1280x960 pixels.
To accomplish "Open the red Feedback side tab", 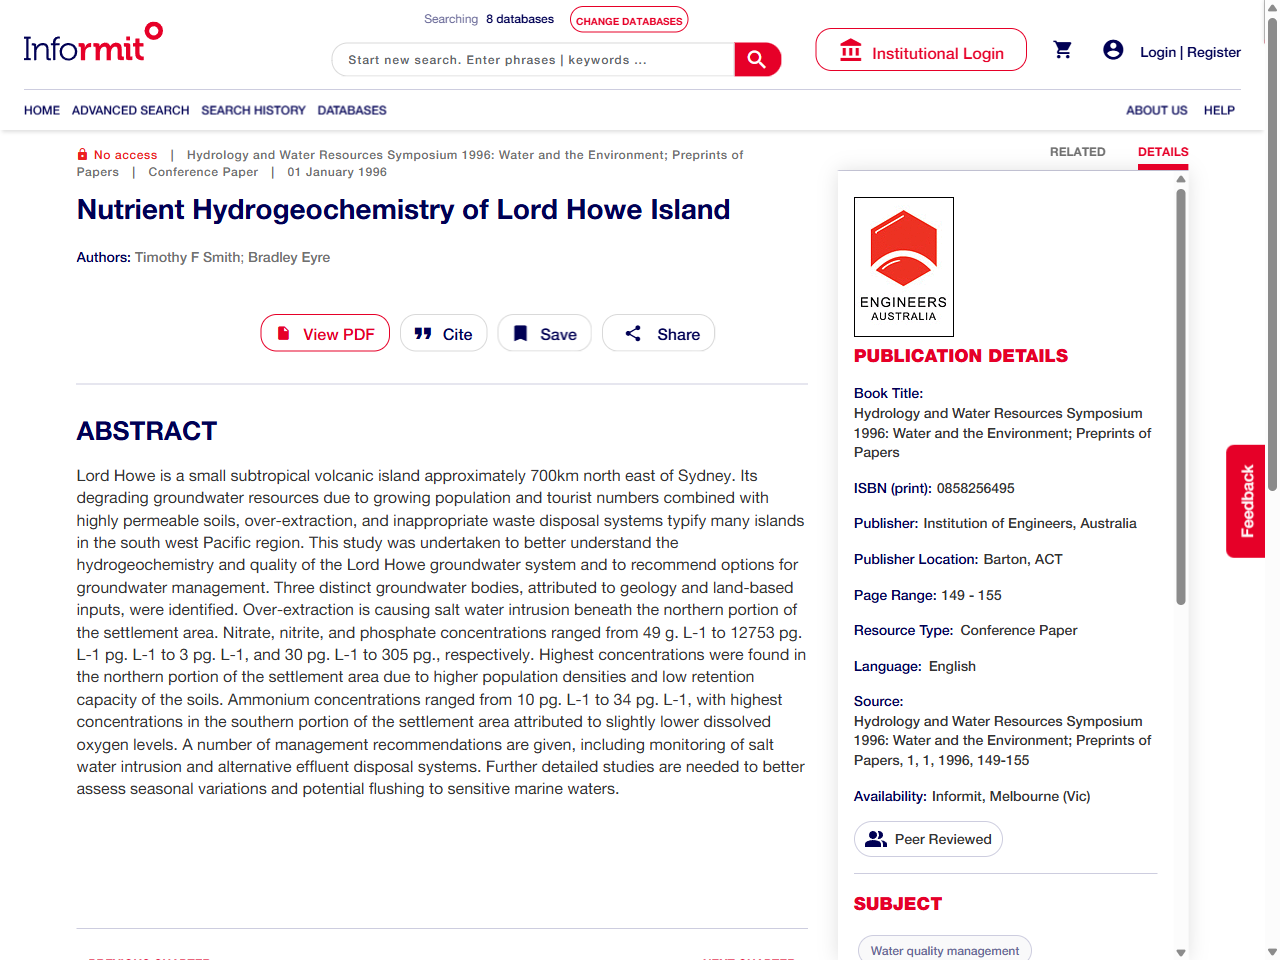I will coord(1246,501).
